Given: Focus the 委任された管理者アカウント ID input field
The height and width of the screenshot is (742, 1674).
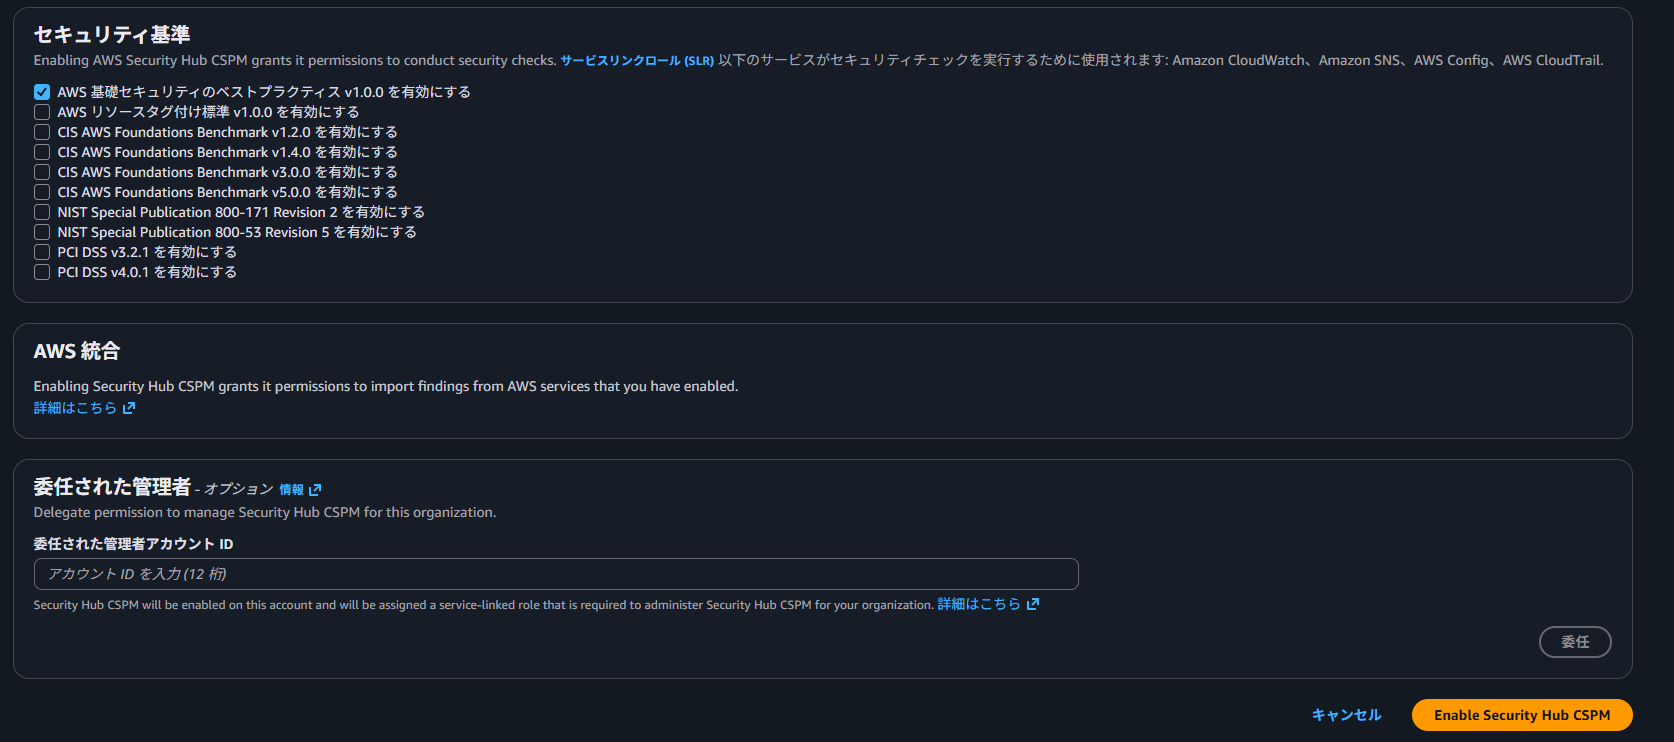Looking at the screenshot, I should tap(555, 574).
